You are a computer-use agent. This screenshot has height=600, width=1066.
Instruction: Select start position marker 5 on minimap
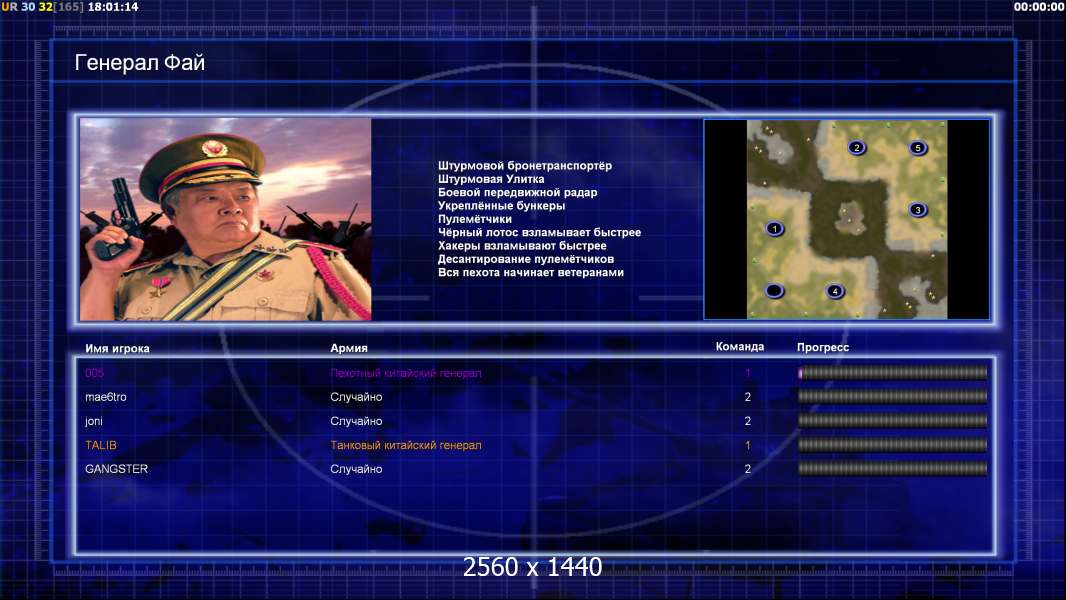pyautogui.click(x=918, y=147)
